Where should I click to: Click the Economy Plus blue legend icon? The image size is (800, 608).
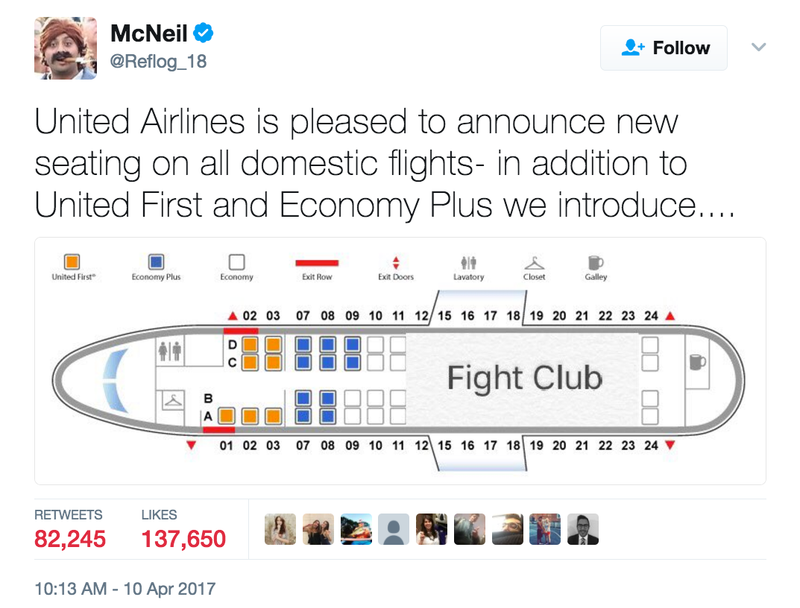pyautogui.click(x=156, y=262)
